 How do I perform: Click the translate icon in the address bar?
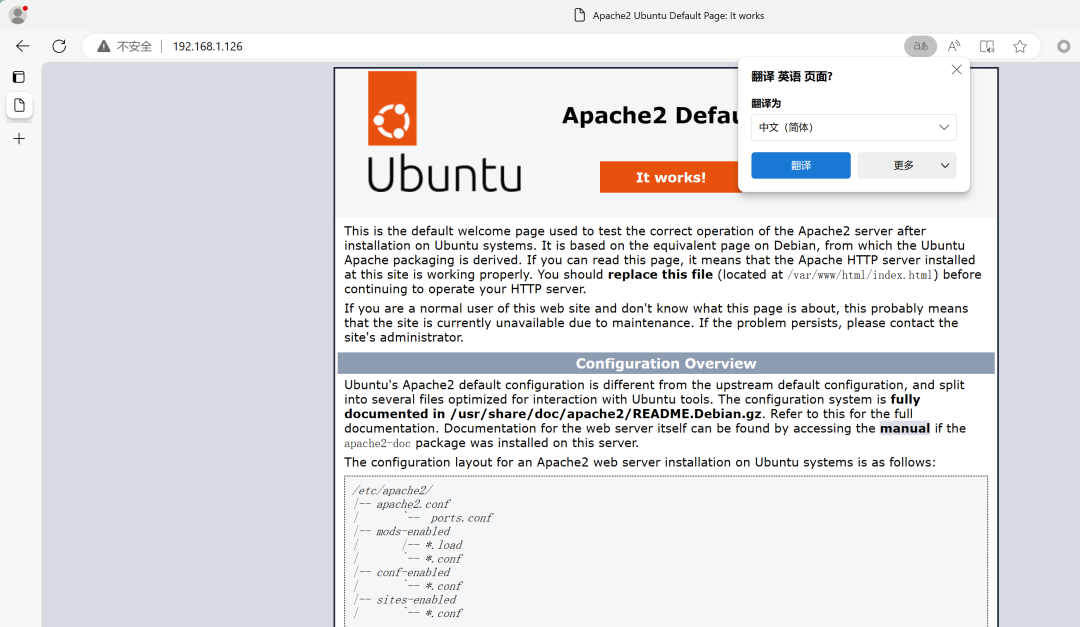(920, 46)
